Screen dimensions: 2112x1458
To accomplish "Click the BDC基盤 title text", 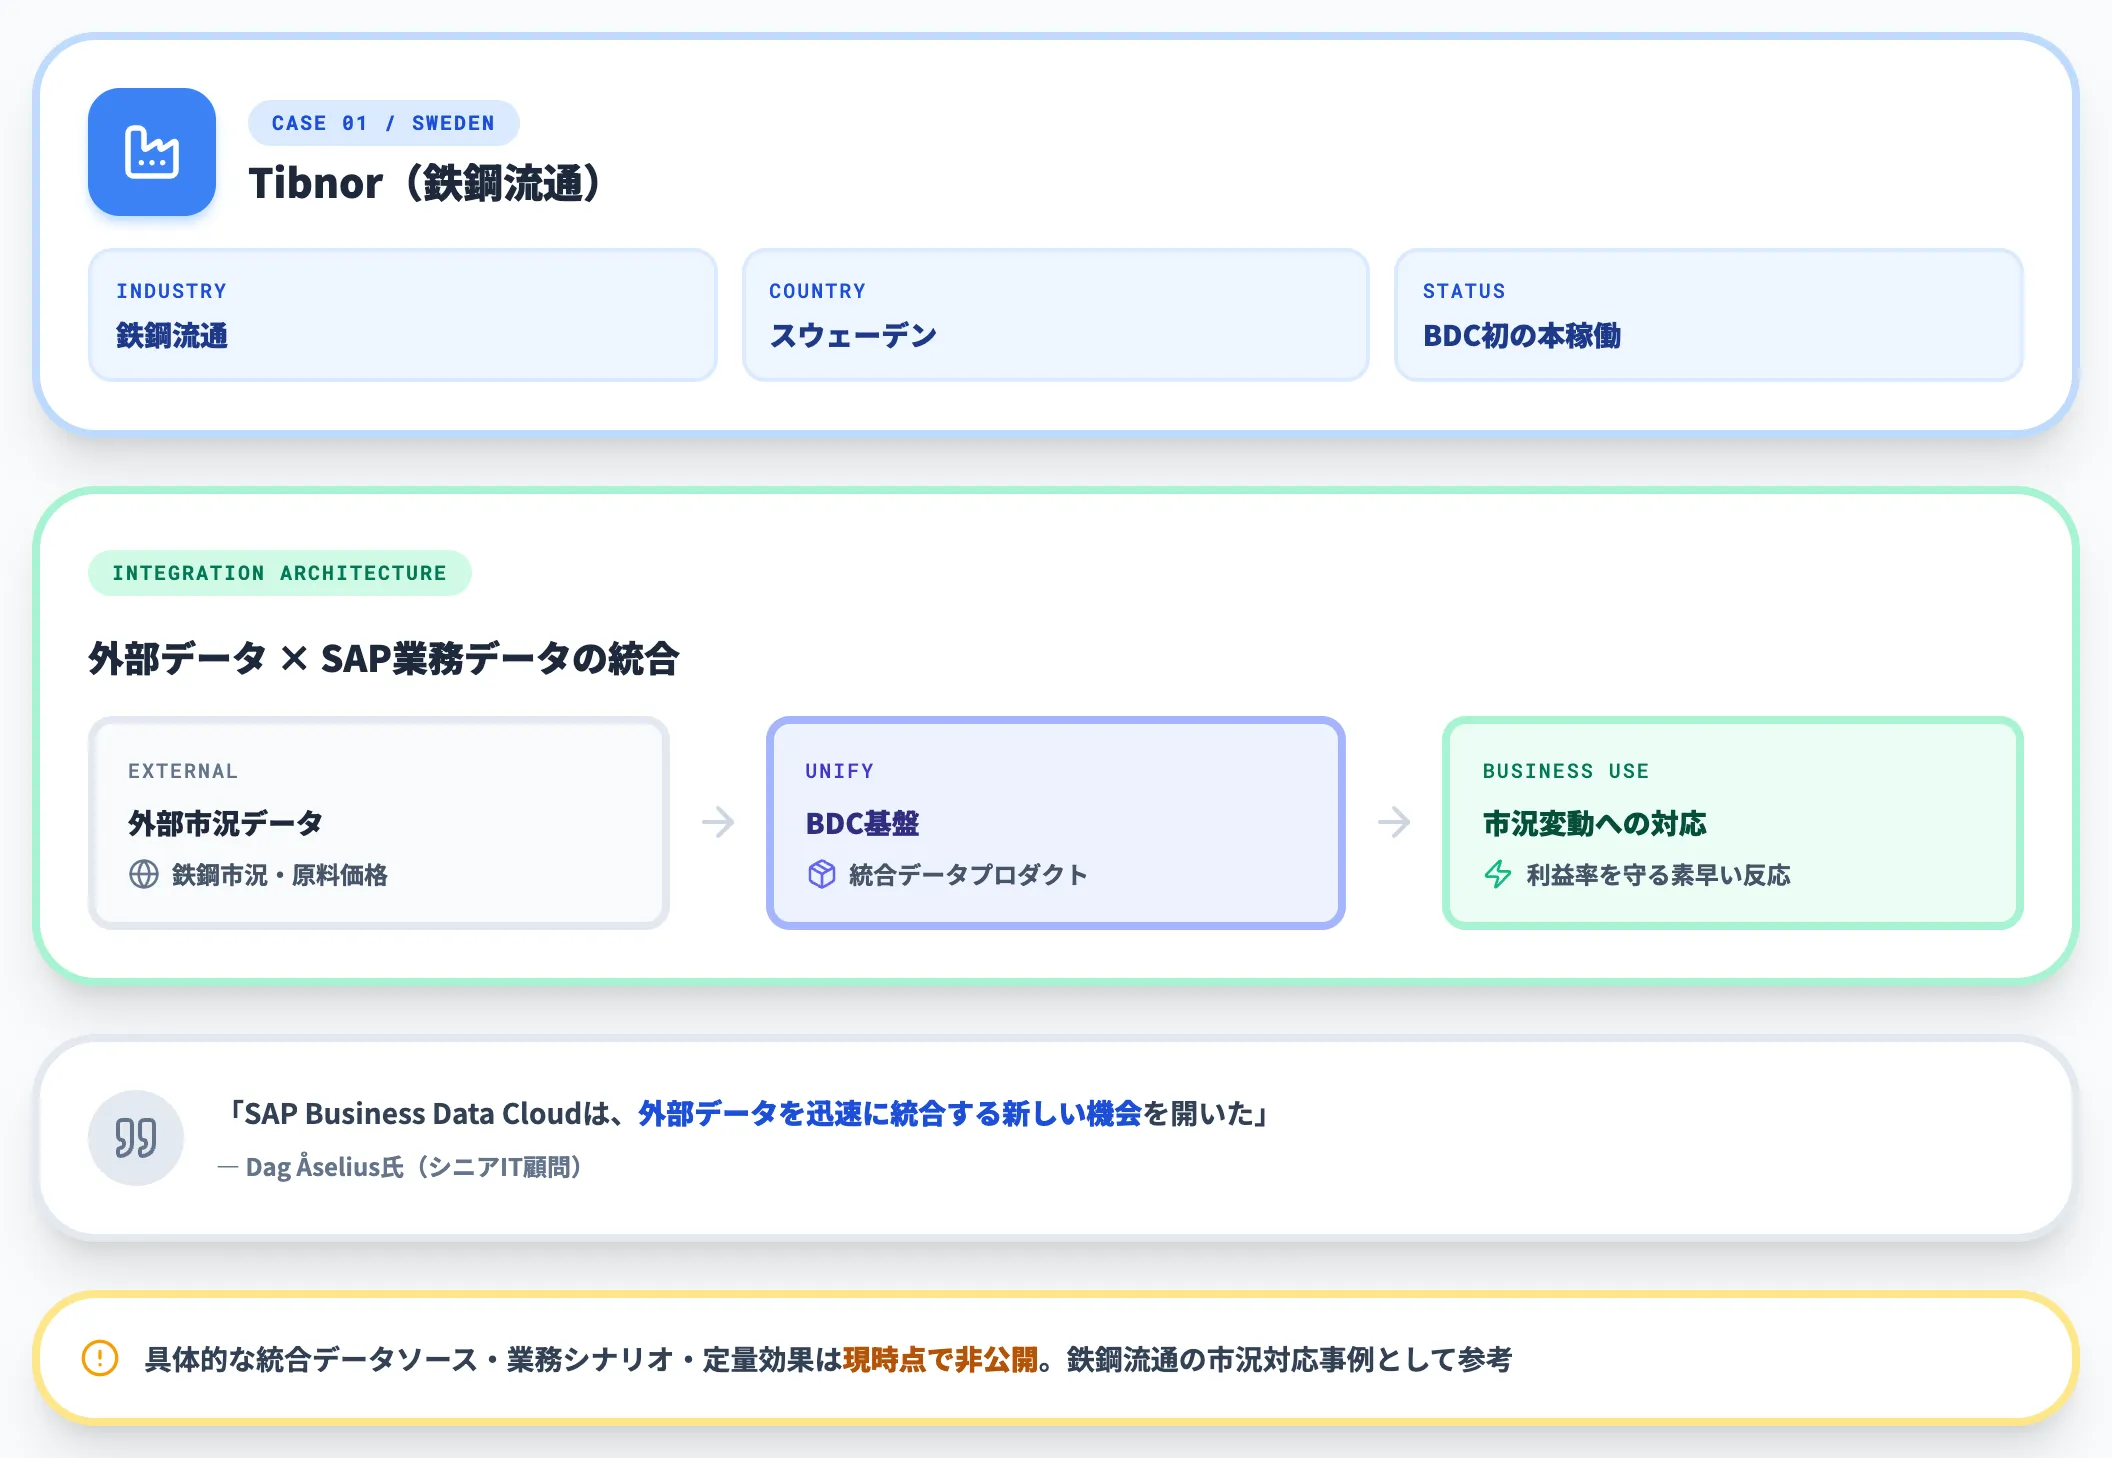I will tap(862, 823).
